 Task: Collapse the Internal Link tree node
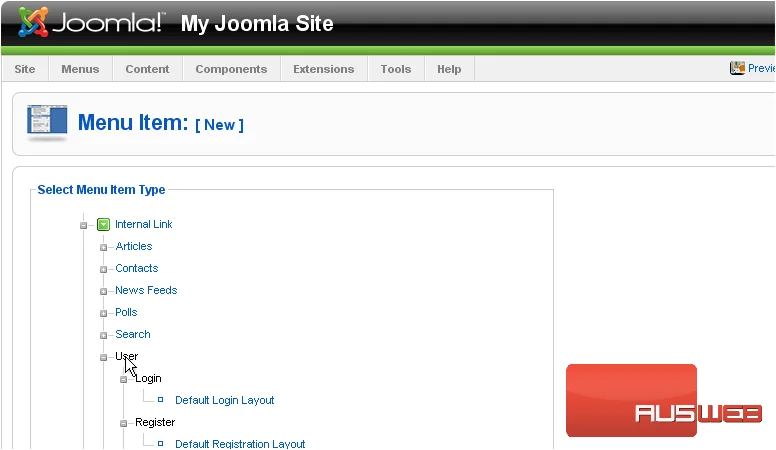pyautogui.click(x=83, y=226)
